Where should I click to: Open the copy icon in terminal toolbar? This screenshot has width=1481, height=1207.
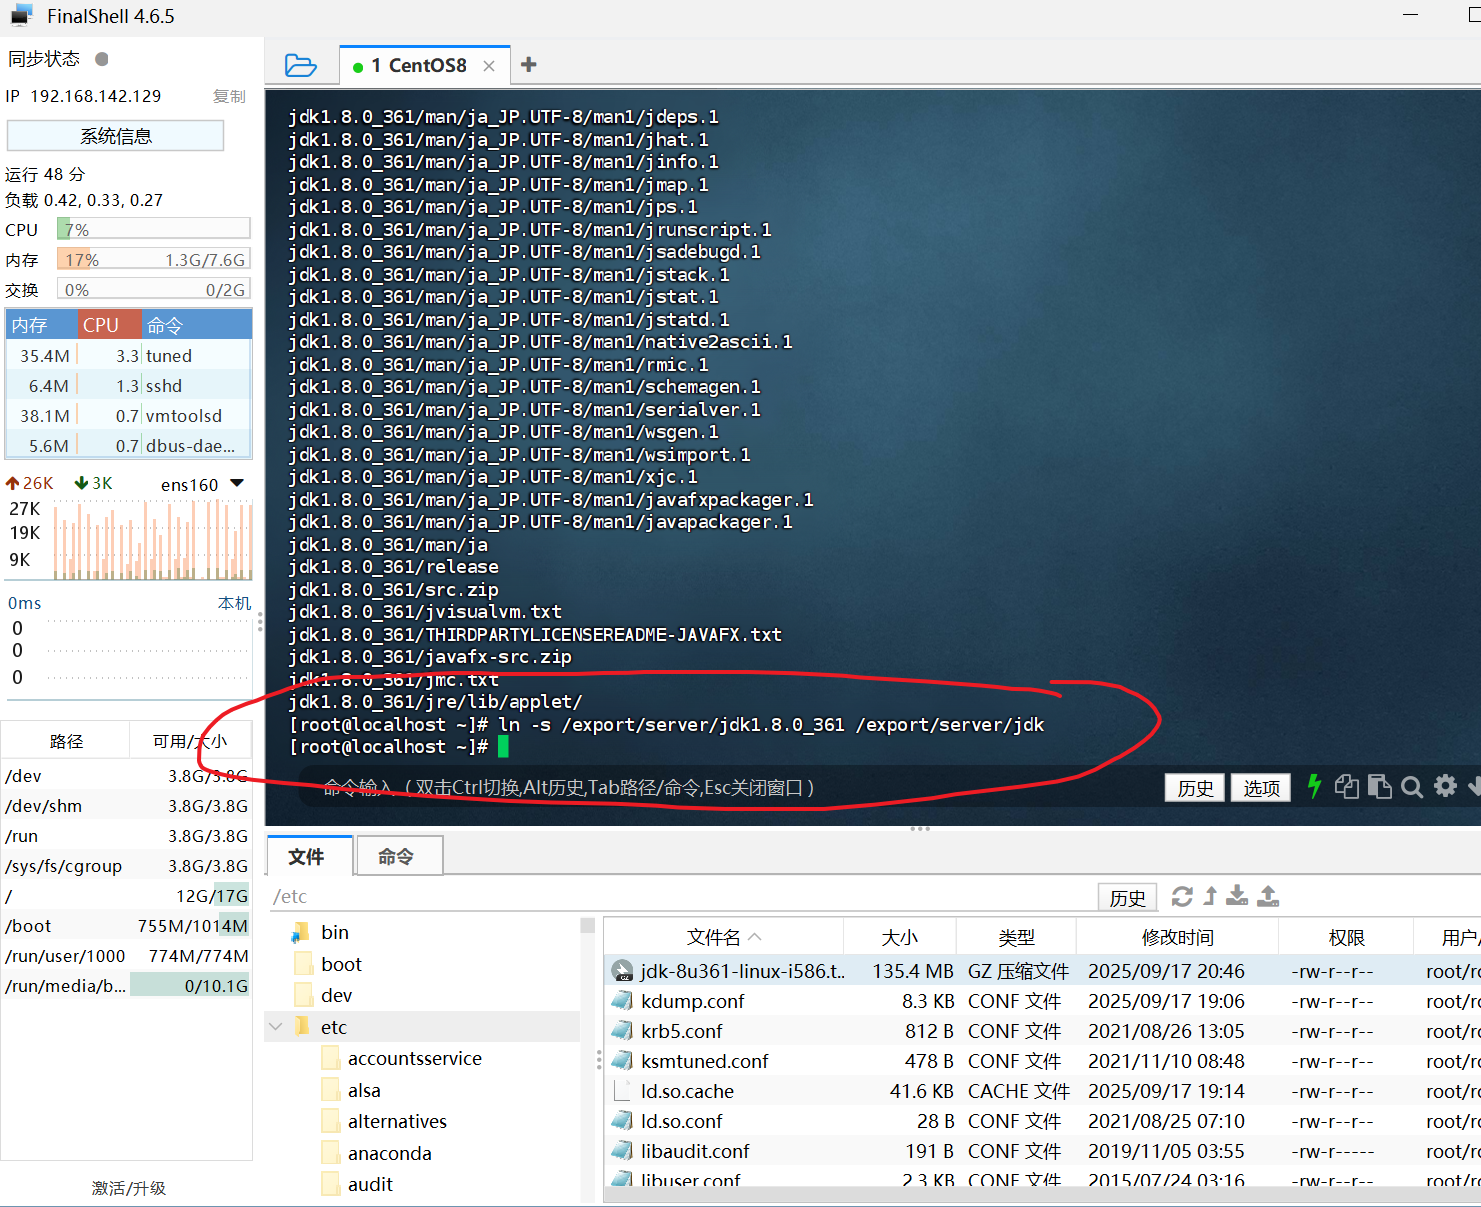(1347, 786)
